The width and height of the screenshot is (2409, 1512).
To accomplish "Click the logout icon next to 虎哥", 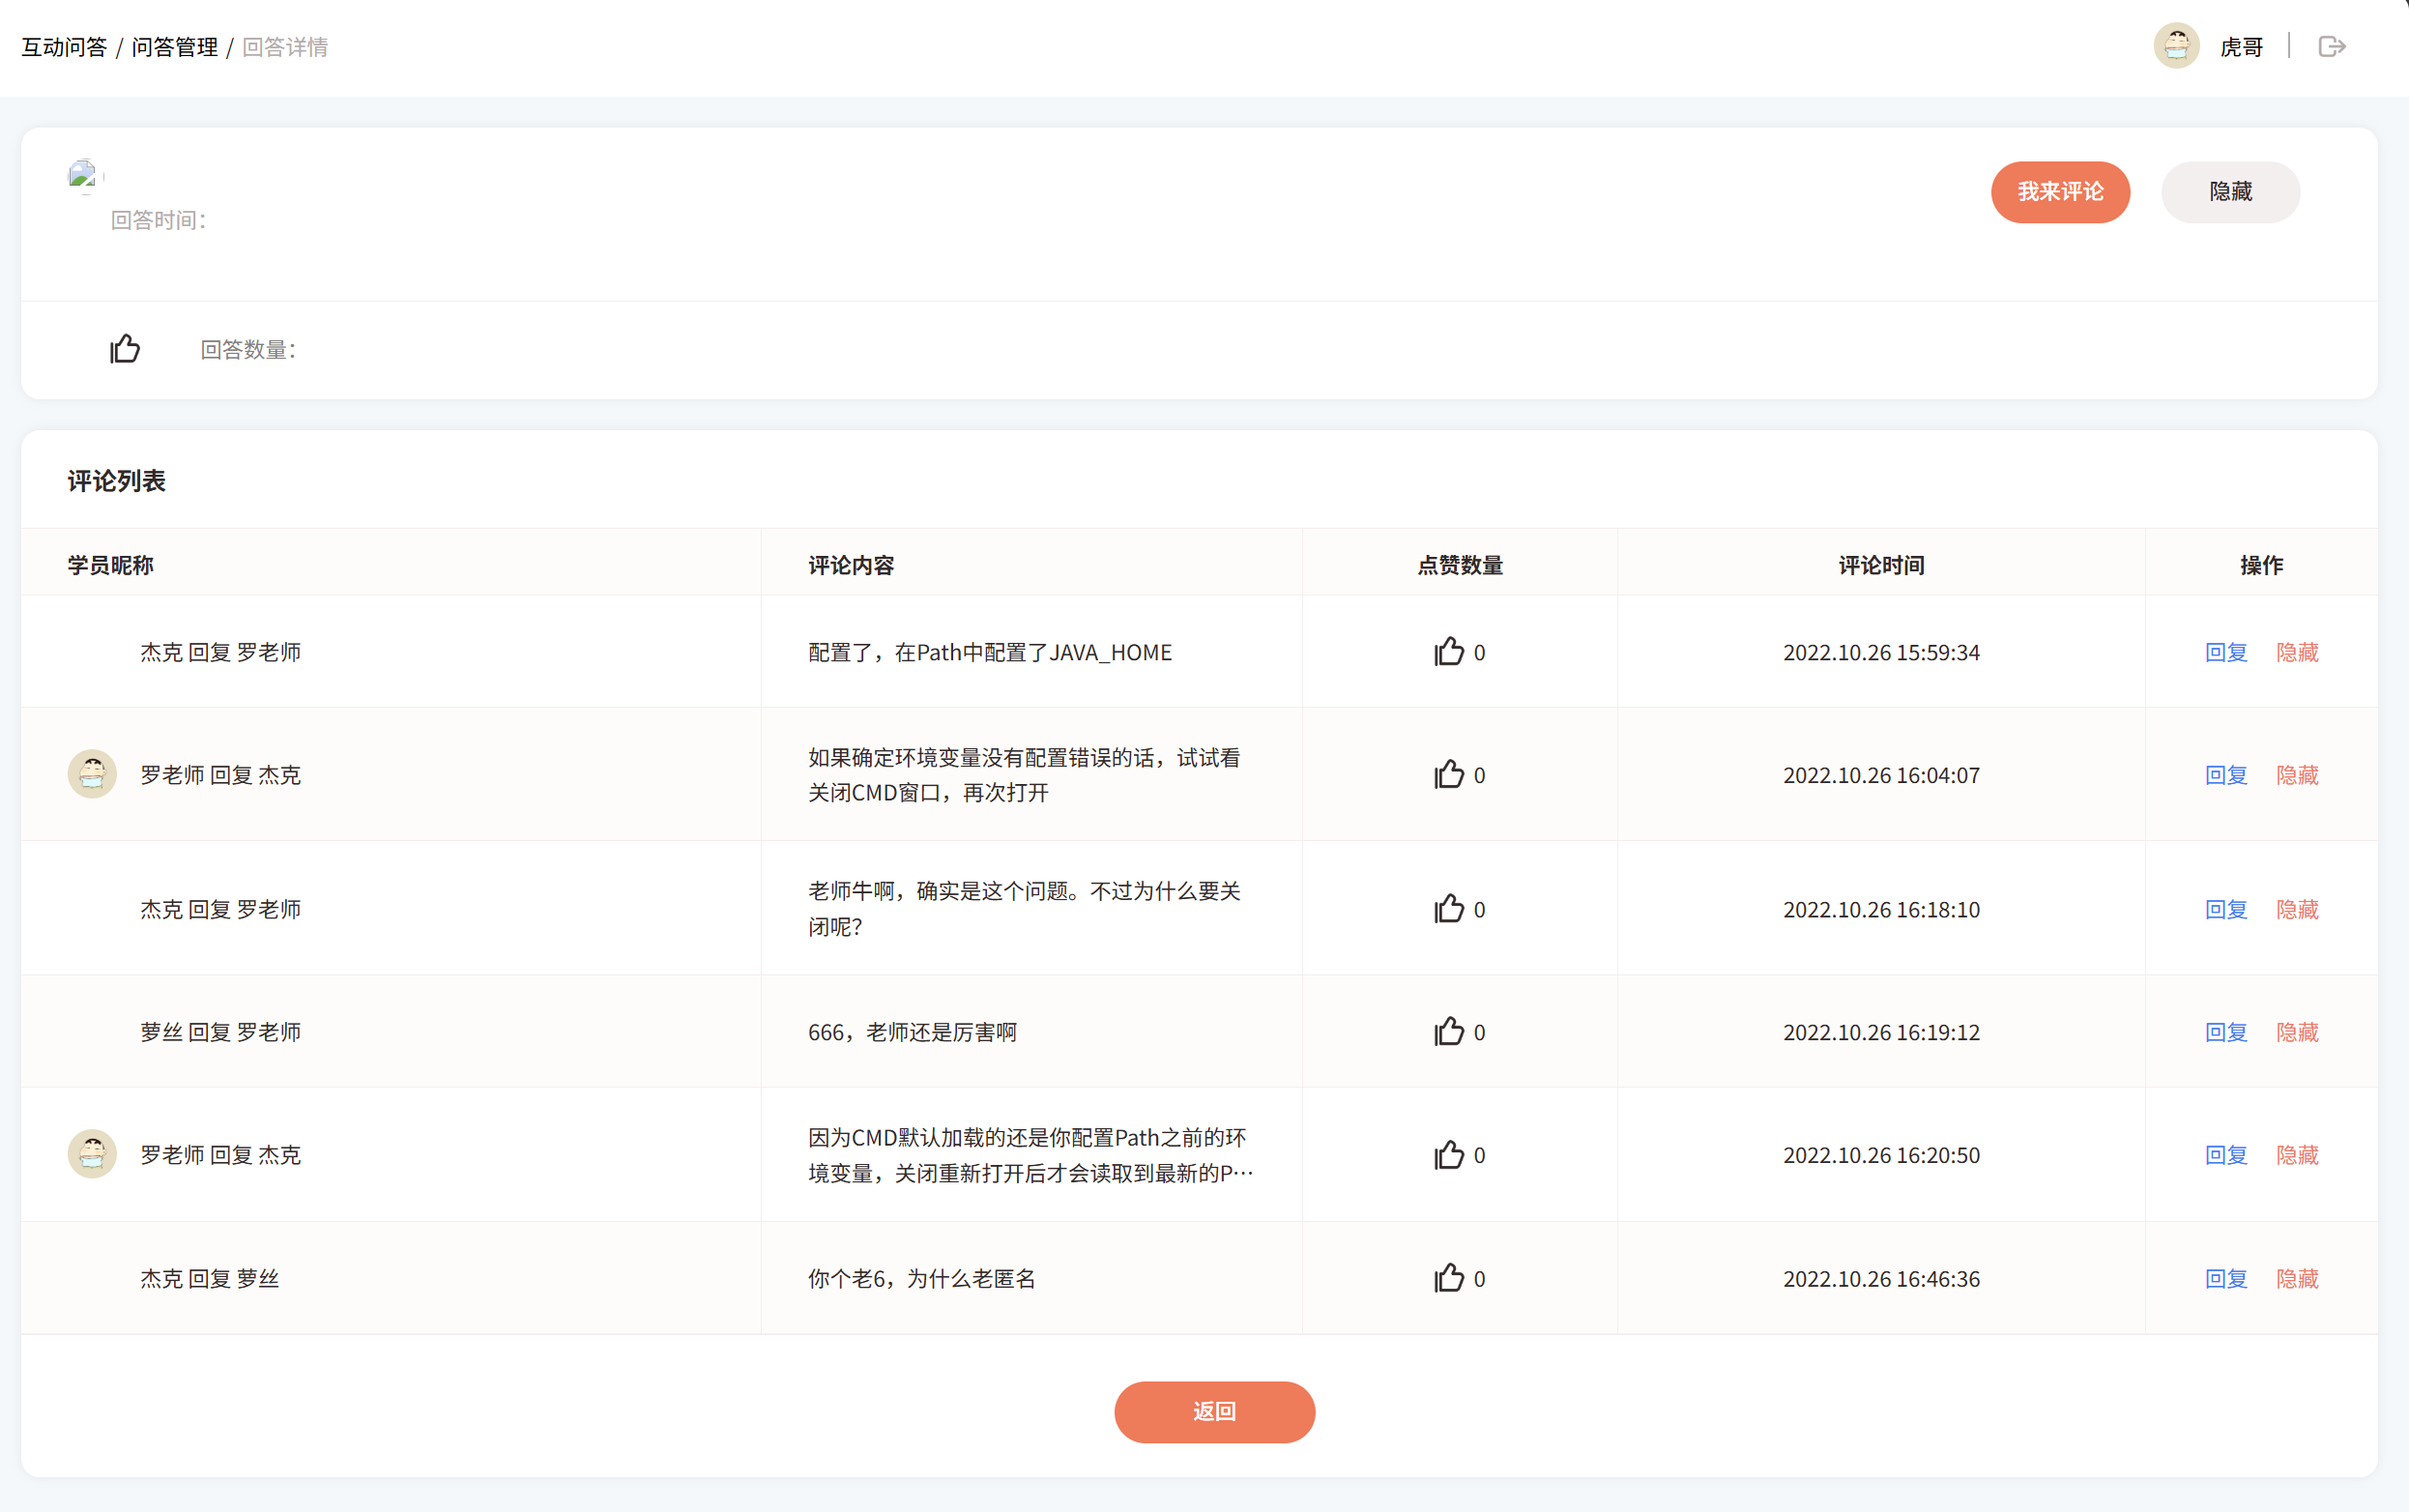I will click(x=2331, y=47).
